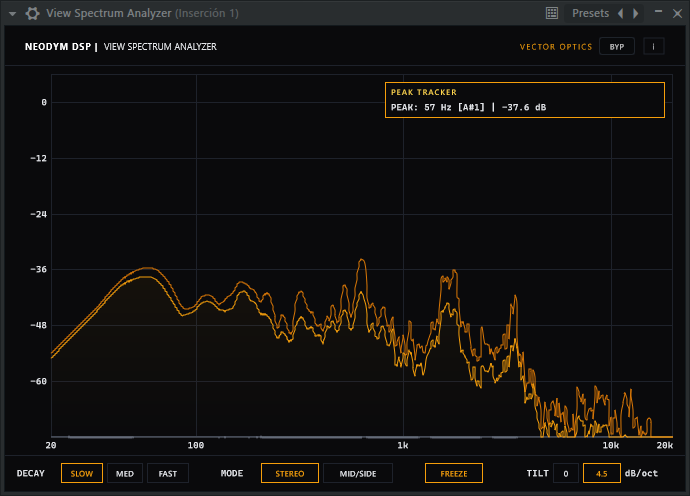Click the -60 dB axis label
The height and width of the screenshot is (496, 690).
(x=38, y=381)
